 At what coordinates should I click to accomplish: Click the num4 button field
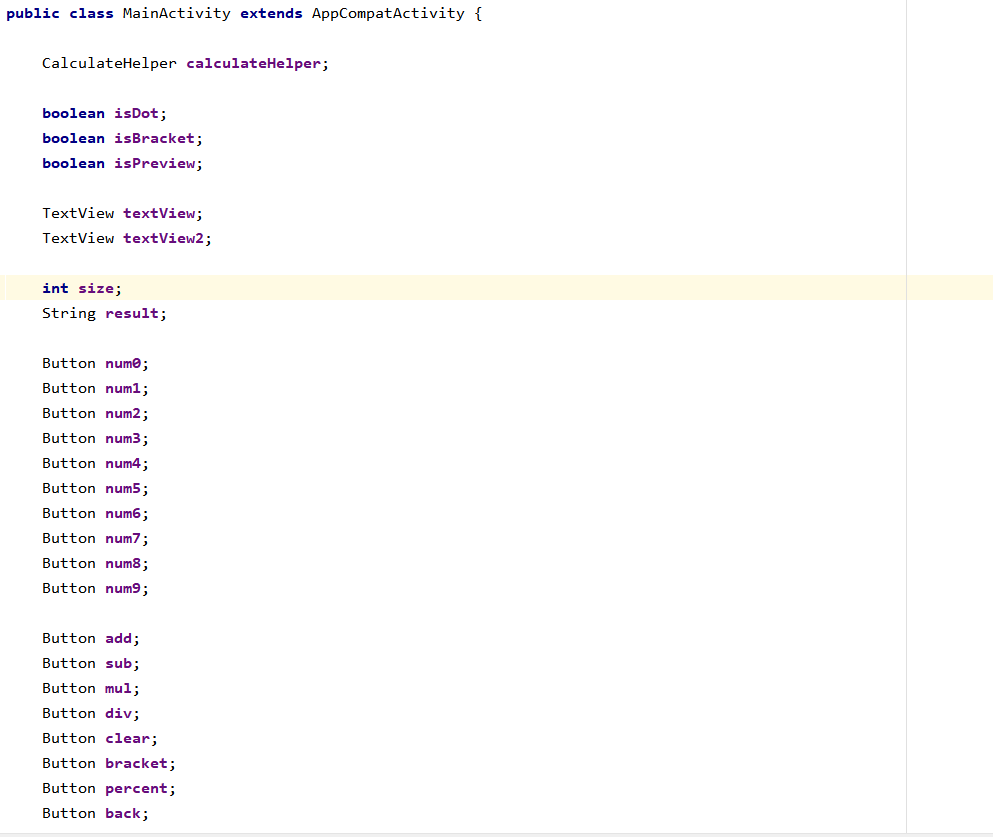(x=123, y=463)
